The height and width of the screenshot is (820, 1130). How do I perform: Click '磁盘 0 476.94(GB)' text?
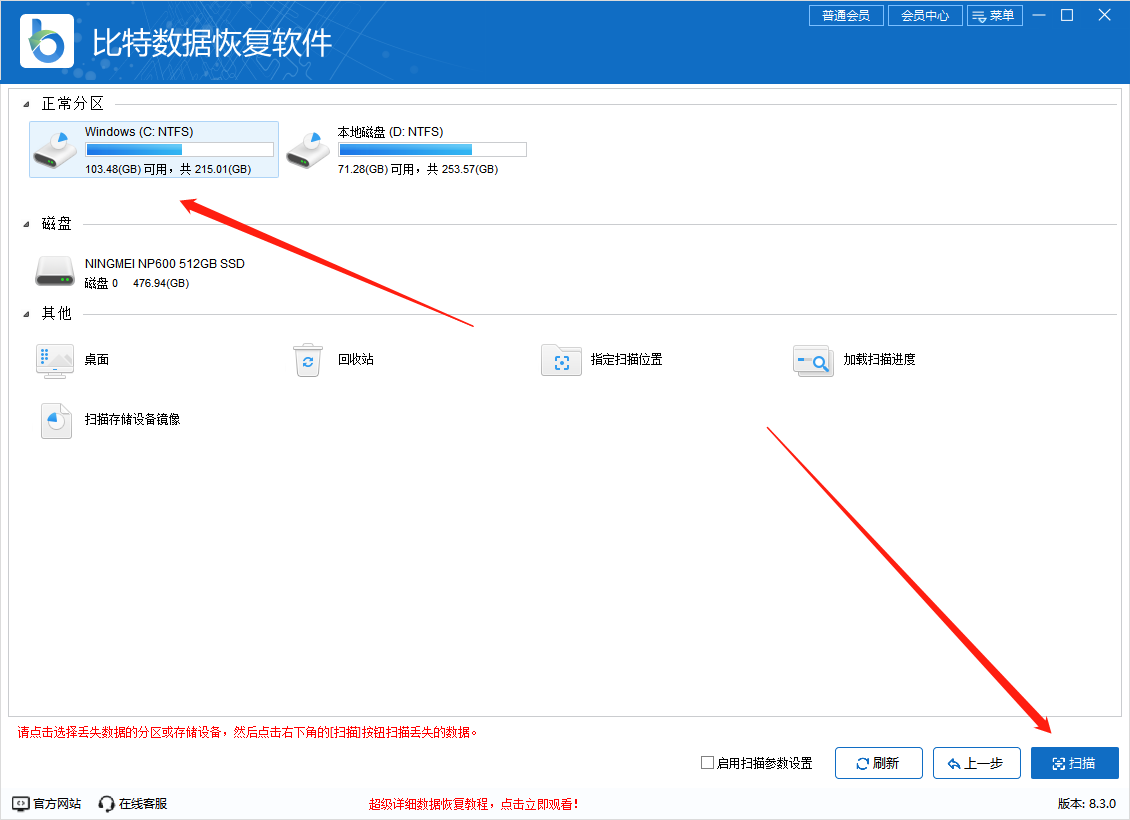137,283
